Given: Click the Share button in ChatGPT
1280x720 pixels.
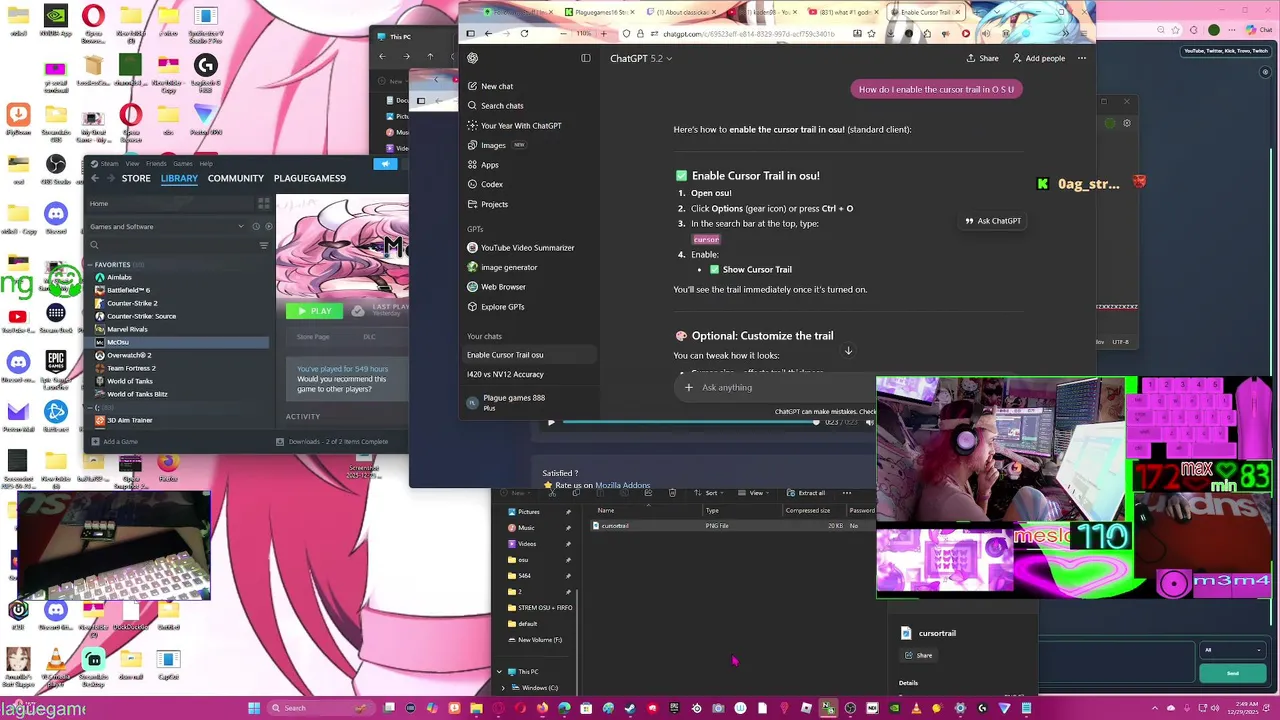Looking at the screenshot, I should point(982,58).
